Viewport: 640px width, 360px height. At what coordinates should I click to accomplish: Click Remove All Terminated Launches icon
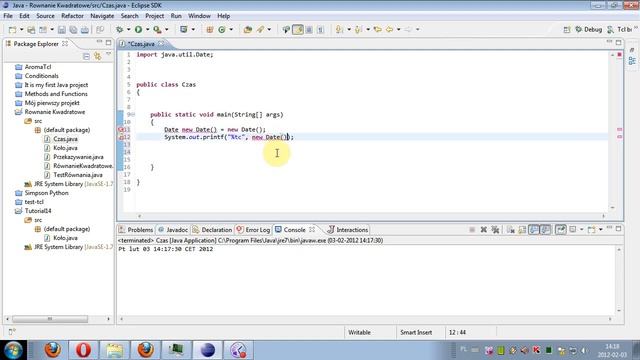[495, 230]
